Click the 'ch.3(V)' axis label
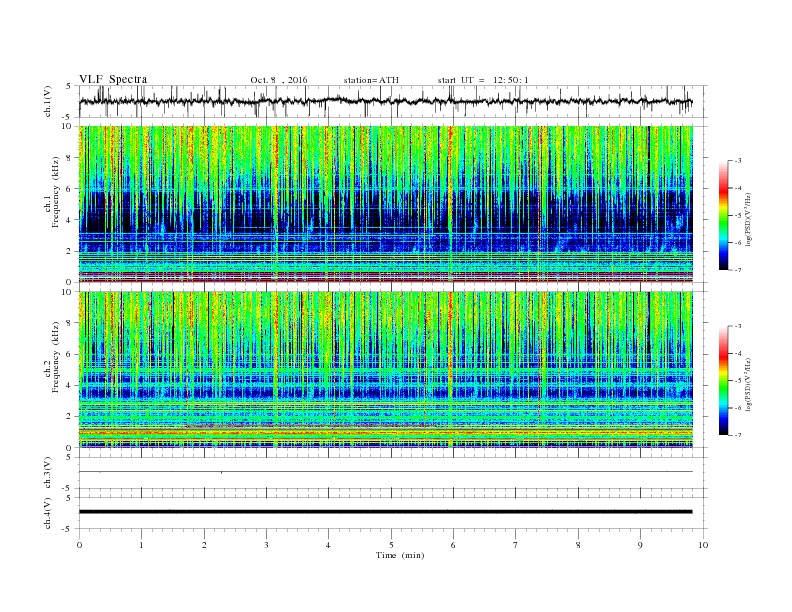 48,473
